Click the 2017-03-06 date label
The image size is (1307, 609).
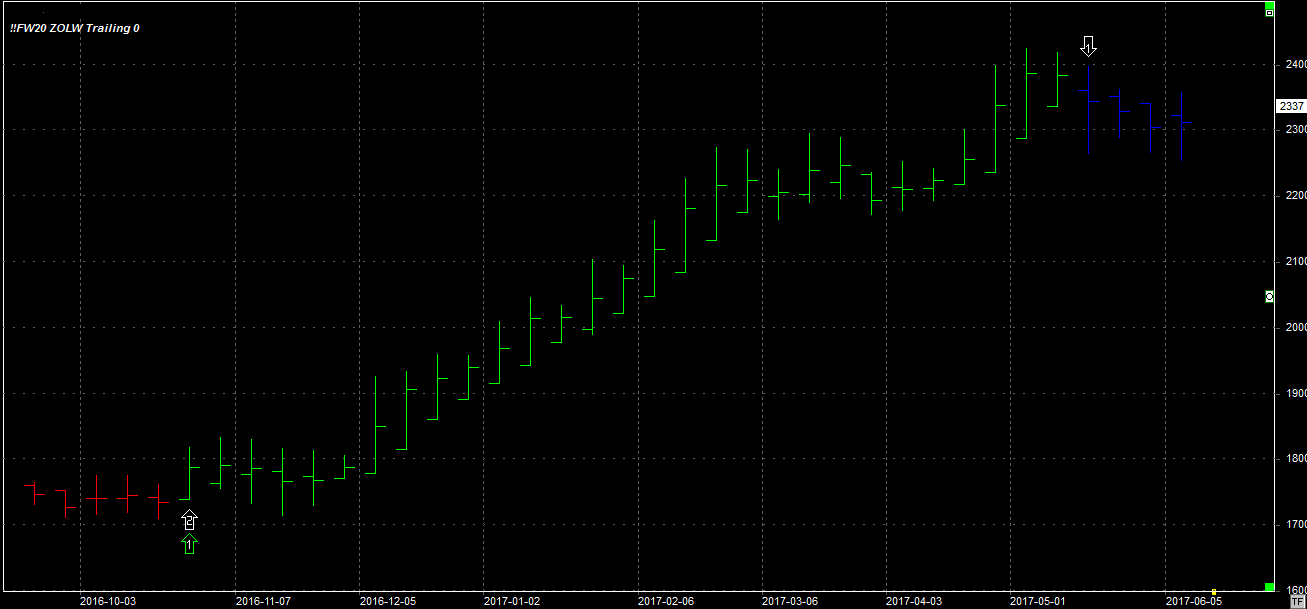(x=789, y=602)
